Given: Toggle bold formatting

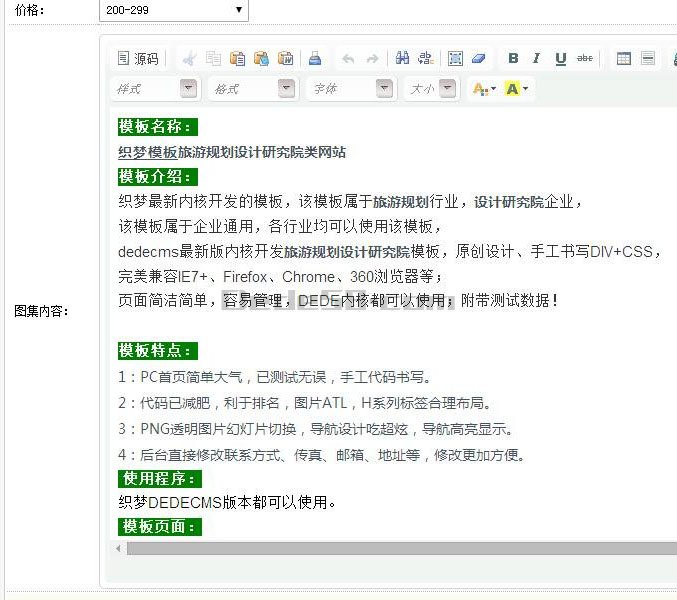Looking at the screenshot, I should click(x=513, y=59).
